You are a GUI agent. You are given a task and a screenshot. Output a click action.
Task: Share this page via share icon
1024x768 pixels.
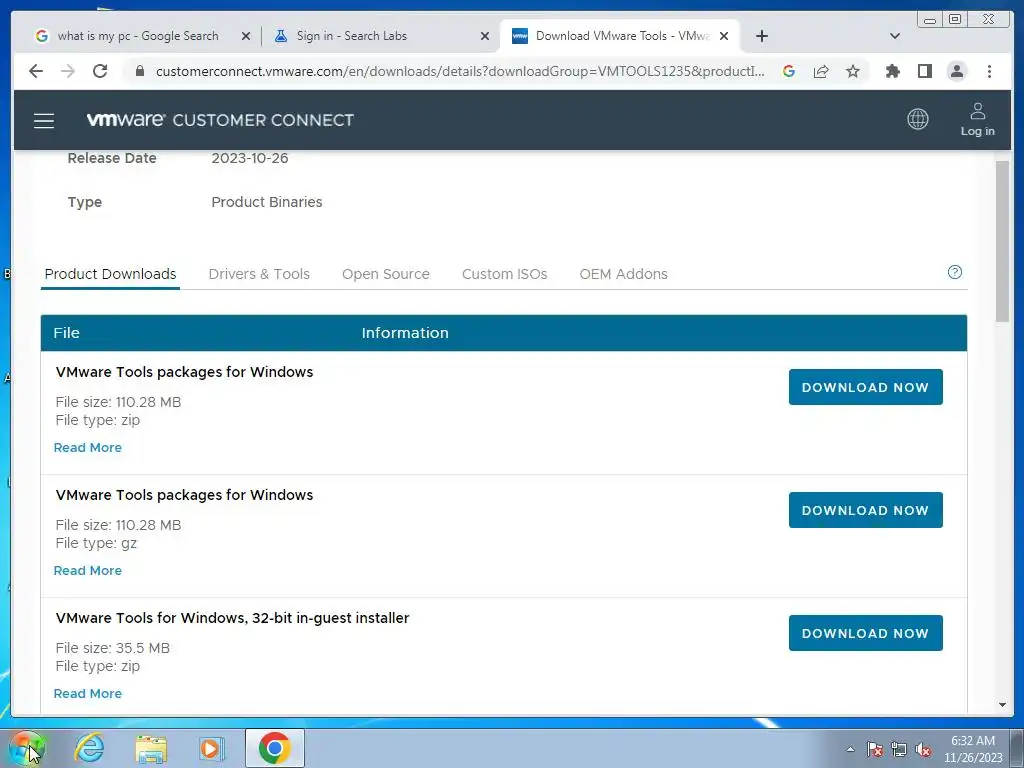pos(821,71)
